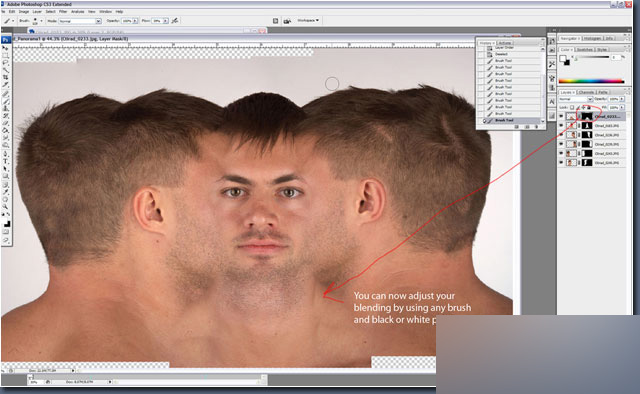Select the Clone Stamp tool

5,109
